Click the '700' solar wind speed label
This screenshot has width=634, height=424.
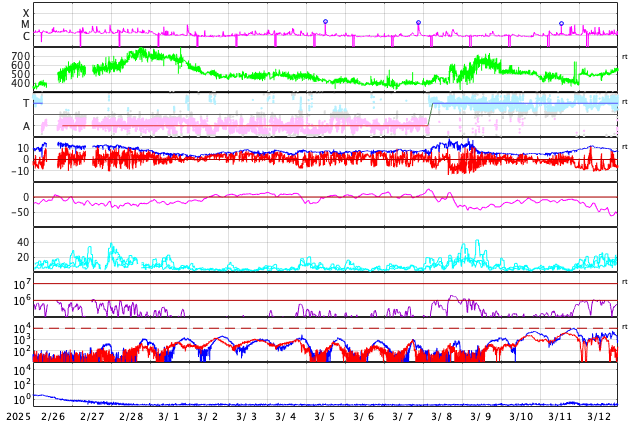point(21,56)
